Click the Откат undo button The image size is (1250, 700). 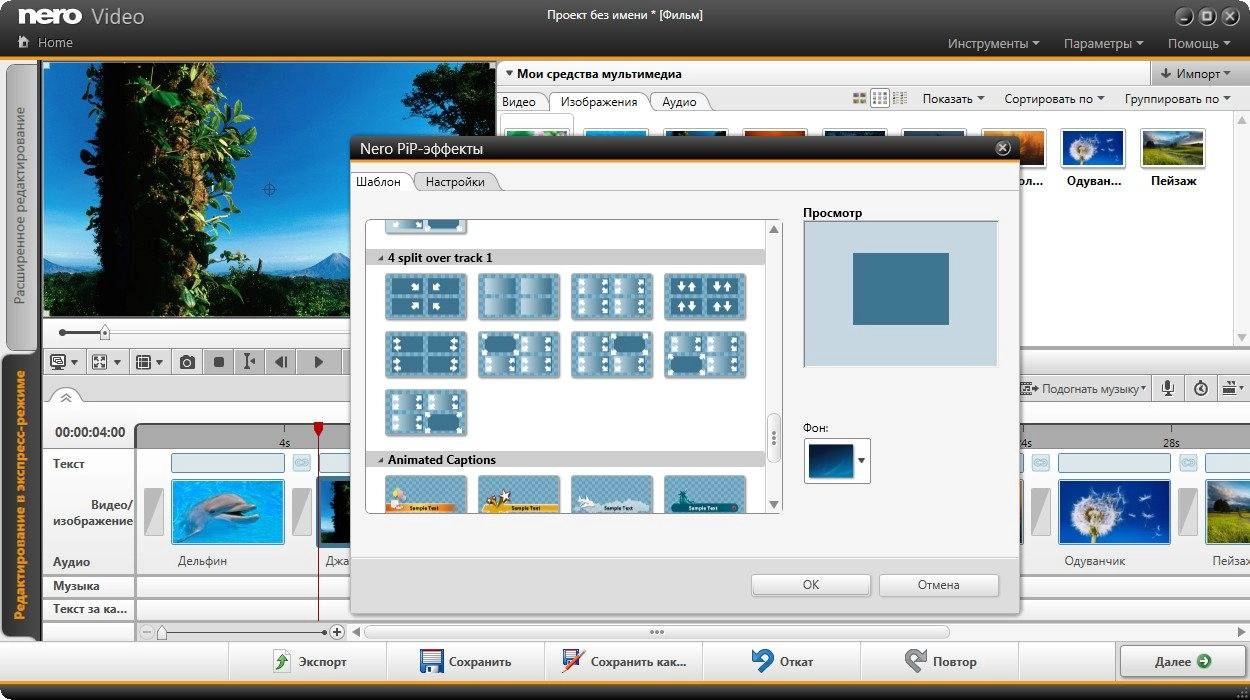pos(782,661)
